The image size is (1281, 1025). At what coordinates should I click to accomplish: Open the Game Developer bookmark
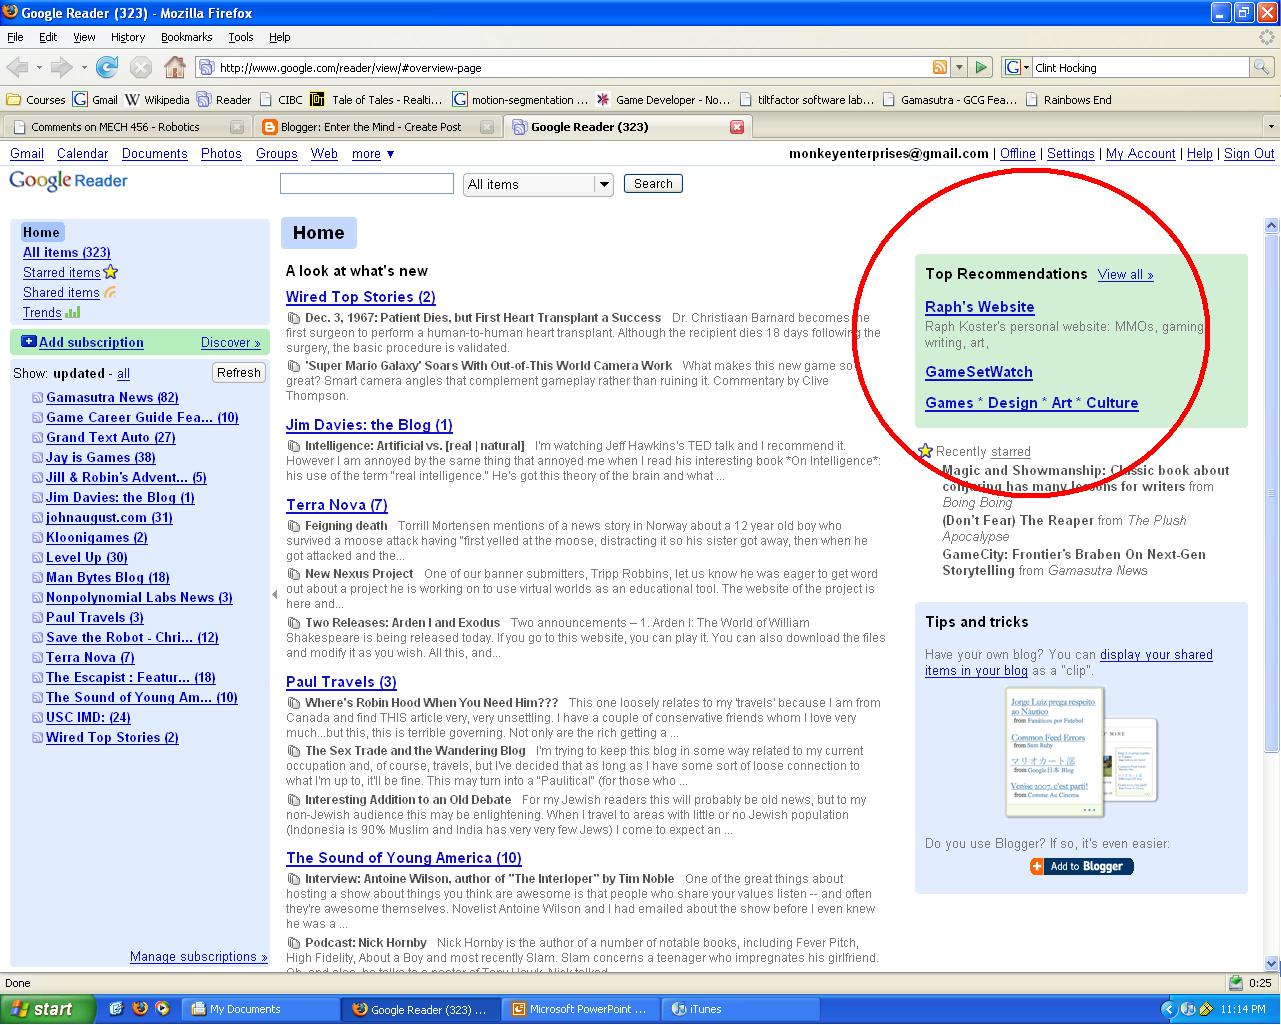click(663, 100)
